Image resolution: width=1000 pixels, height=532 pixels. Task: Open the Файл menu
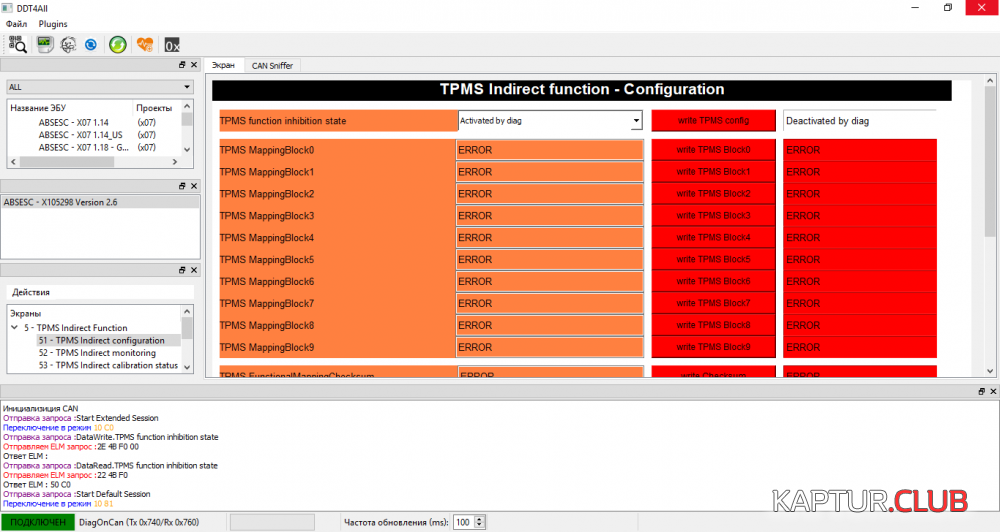(x=17, y=23)
